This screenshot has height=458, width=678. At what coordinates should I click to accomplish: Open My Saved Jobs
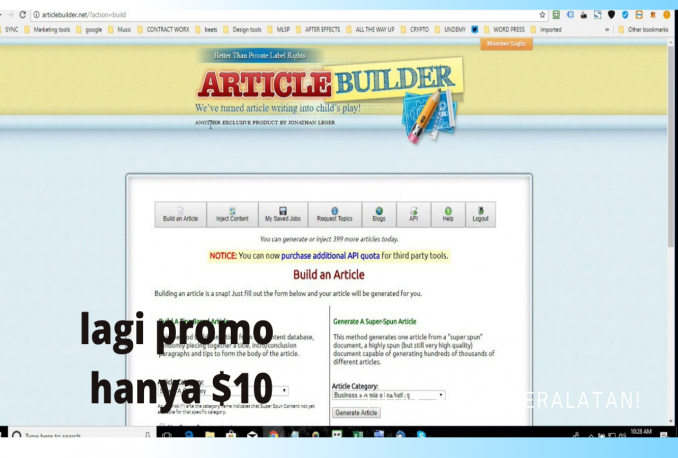(283, 214)
